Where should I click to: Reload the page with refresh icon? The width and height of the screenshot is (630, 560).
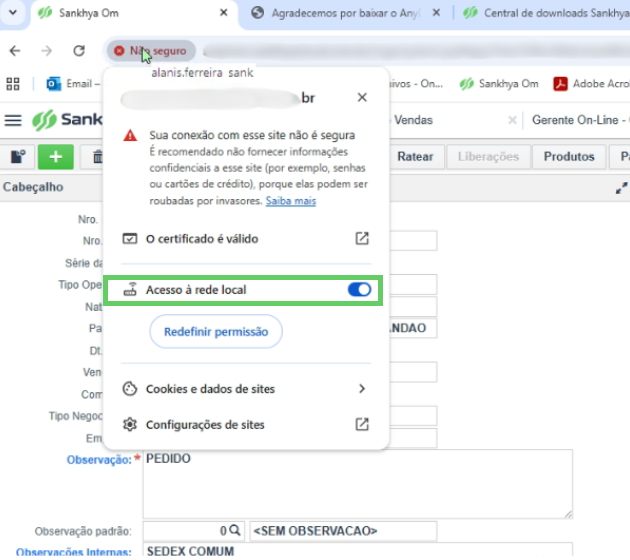[x=79, y=51]
